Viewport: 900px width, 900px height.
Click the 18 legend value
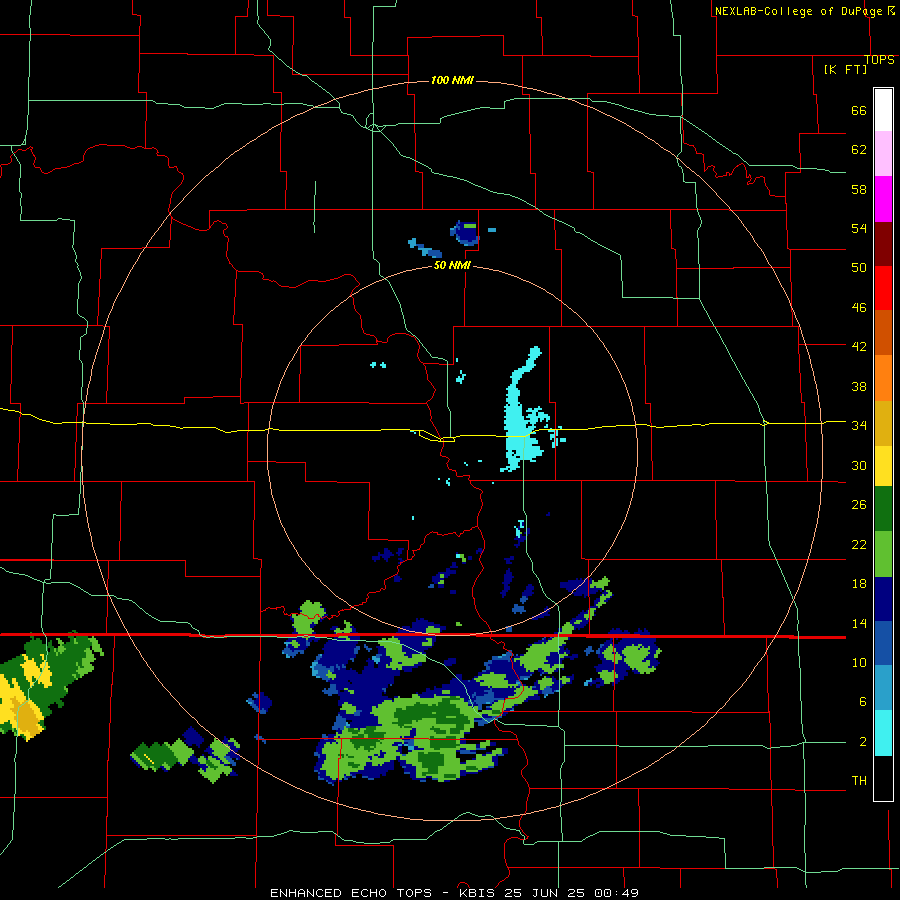click(x=859, y=584)
